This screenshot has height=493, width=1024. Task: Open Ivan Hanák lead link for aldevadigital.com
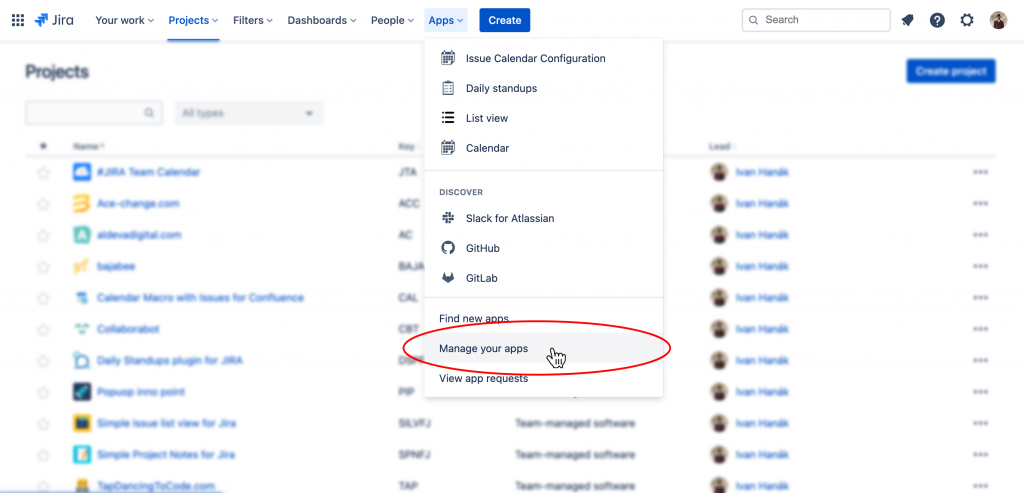pos(761,235)
